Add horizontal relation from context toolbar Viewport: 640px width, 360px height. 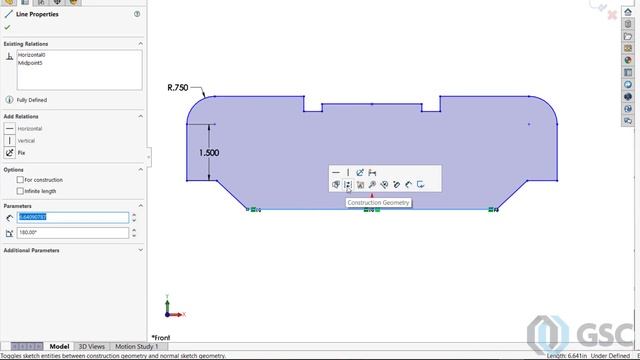(336, 173)
